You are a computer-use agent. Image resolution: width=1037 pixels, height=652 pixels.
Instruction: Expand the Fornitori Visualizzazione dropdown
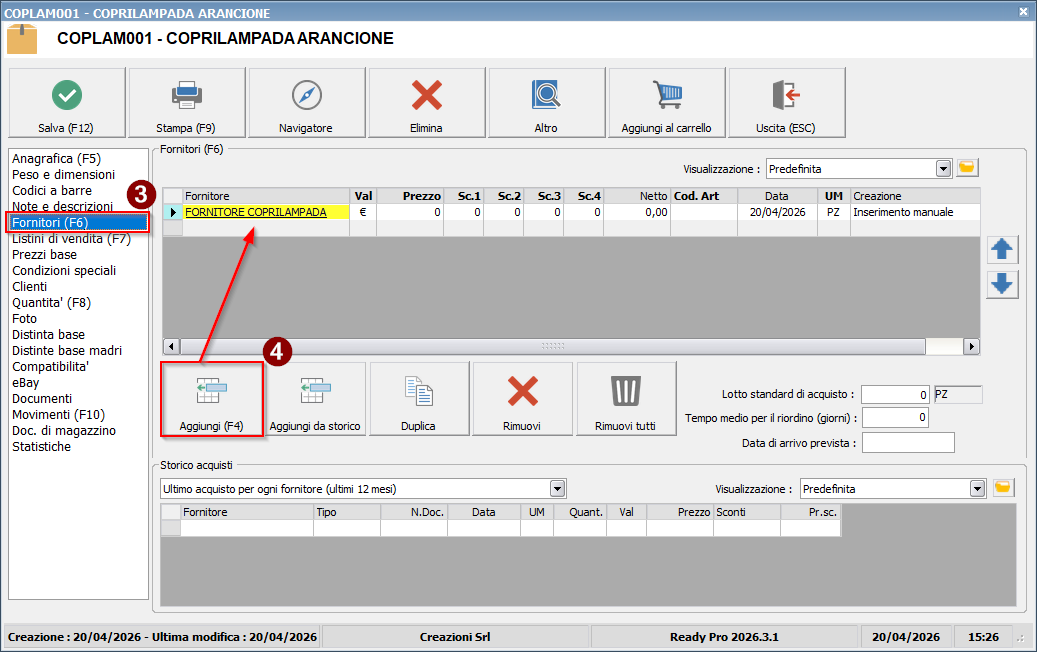(943, 168)
